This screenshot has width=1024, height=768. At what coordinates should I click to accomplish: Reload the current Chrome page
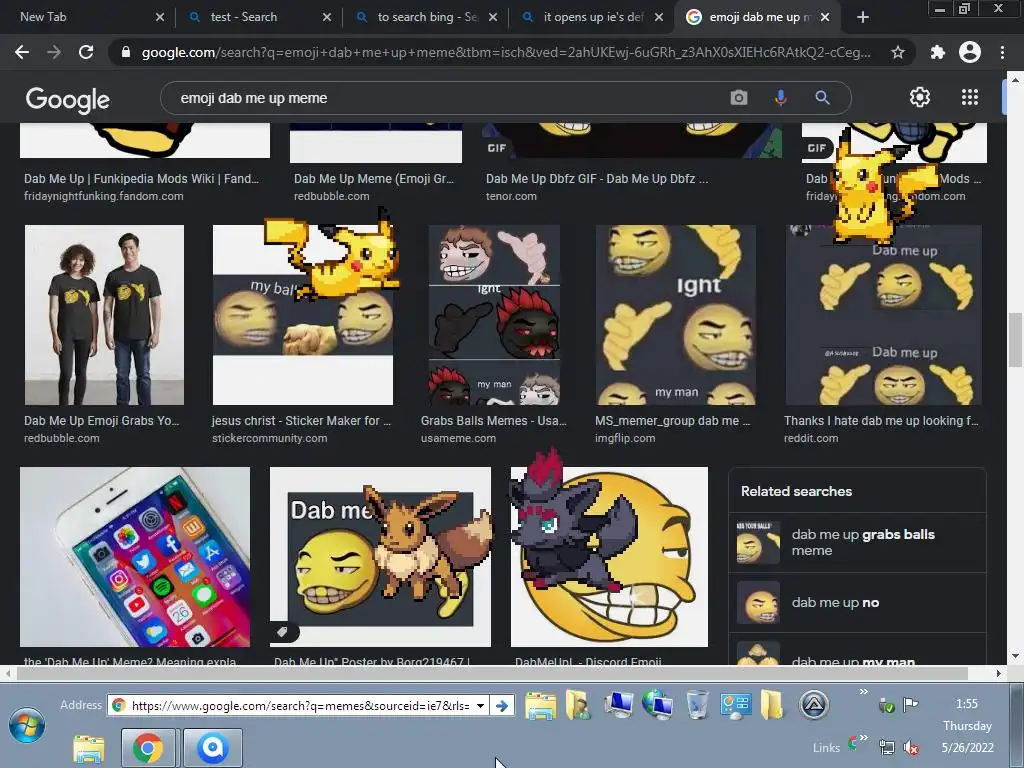[x=86, y=52]
